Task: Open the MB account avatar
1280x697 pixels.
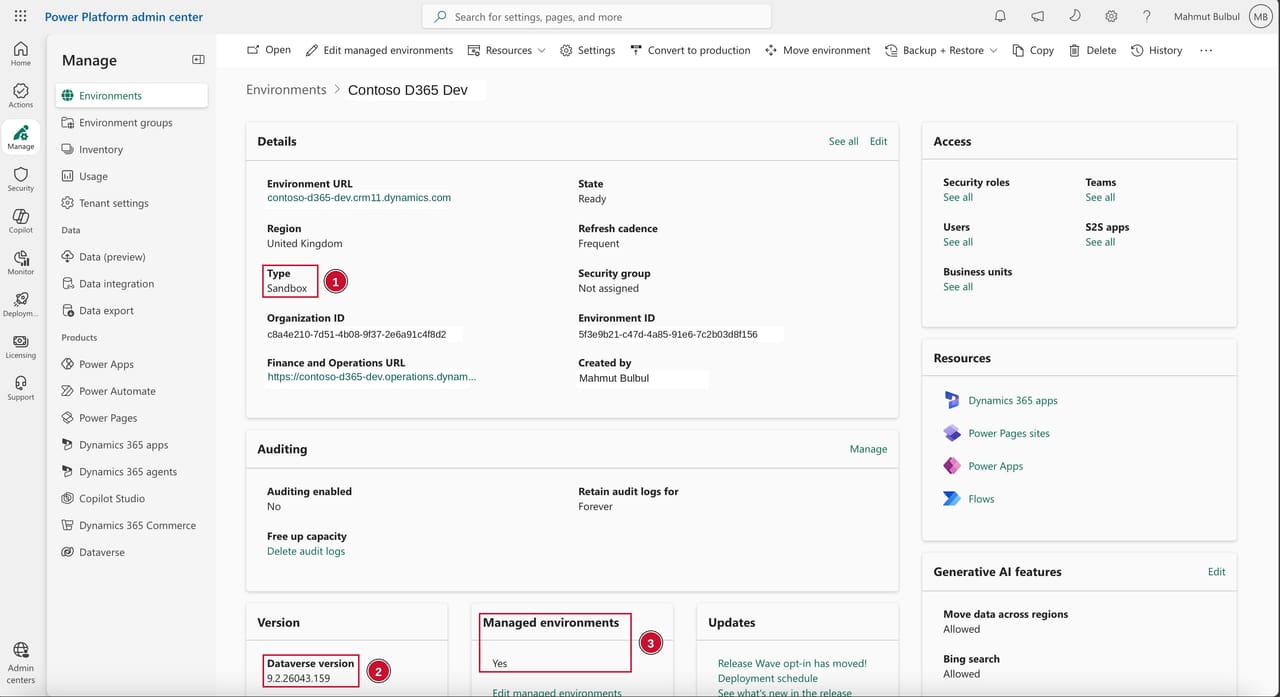Action: (x=1259, y=16)
